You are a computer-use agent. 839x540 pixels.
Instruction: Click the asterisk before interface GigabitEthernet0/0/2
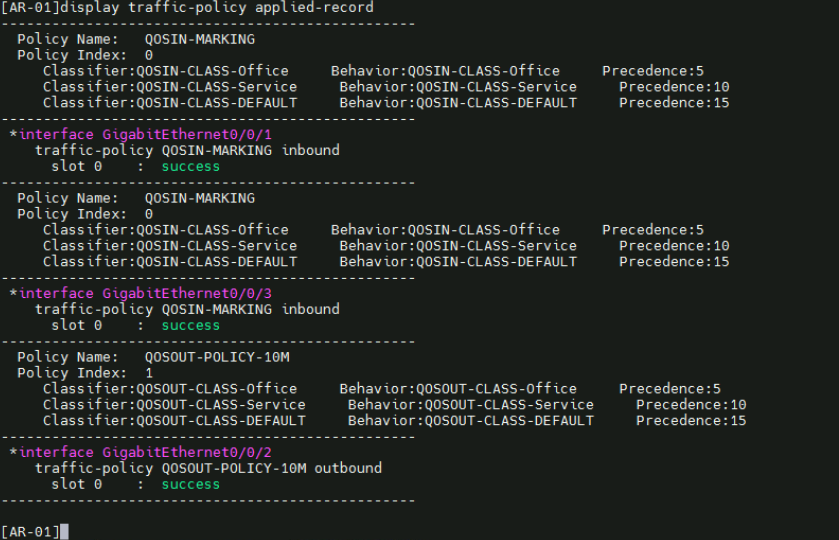tap(12, 453)
